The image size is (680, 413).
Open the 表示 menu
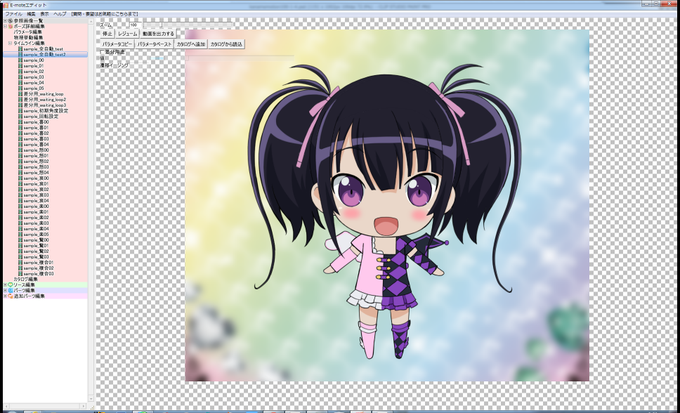click(44, 14)
